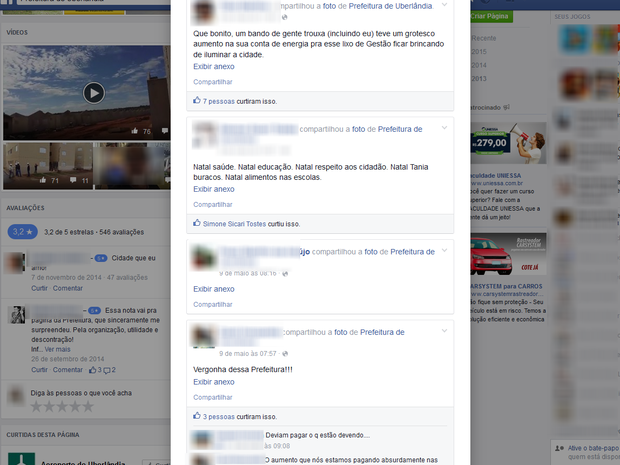The image size is (620, 465).
Task: Click the chat activation icon at bottom right
Action: 559,448
